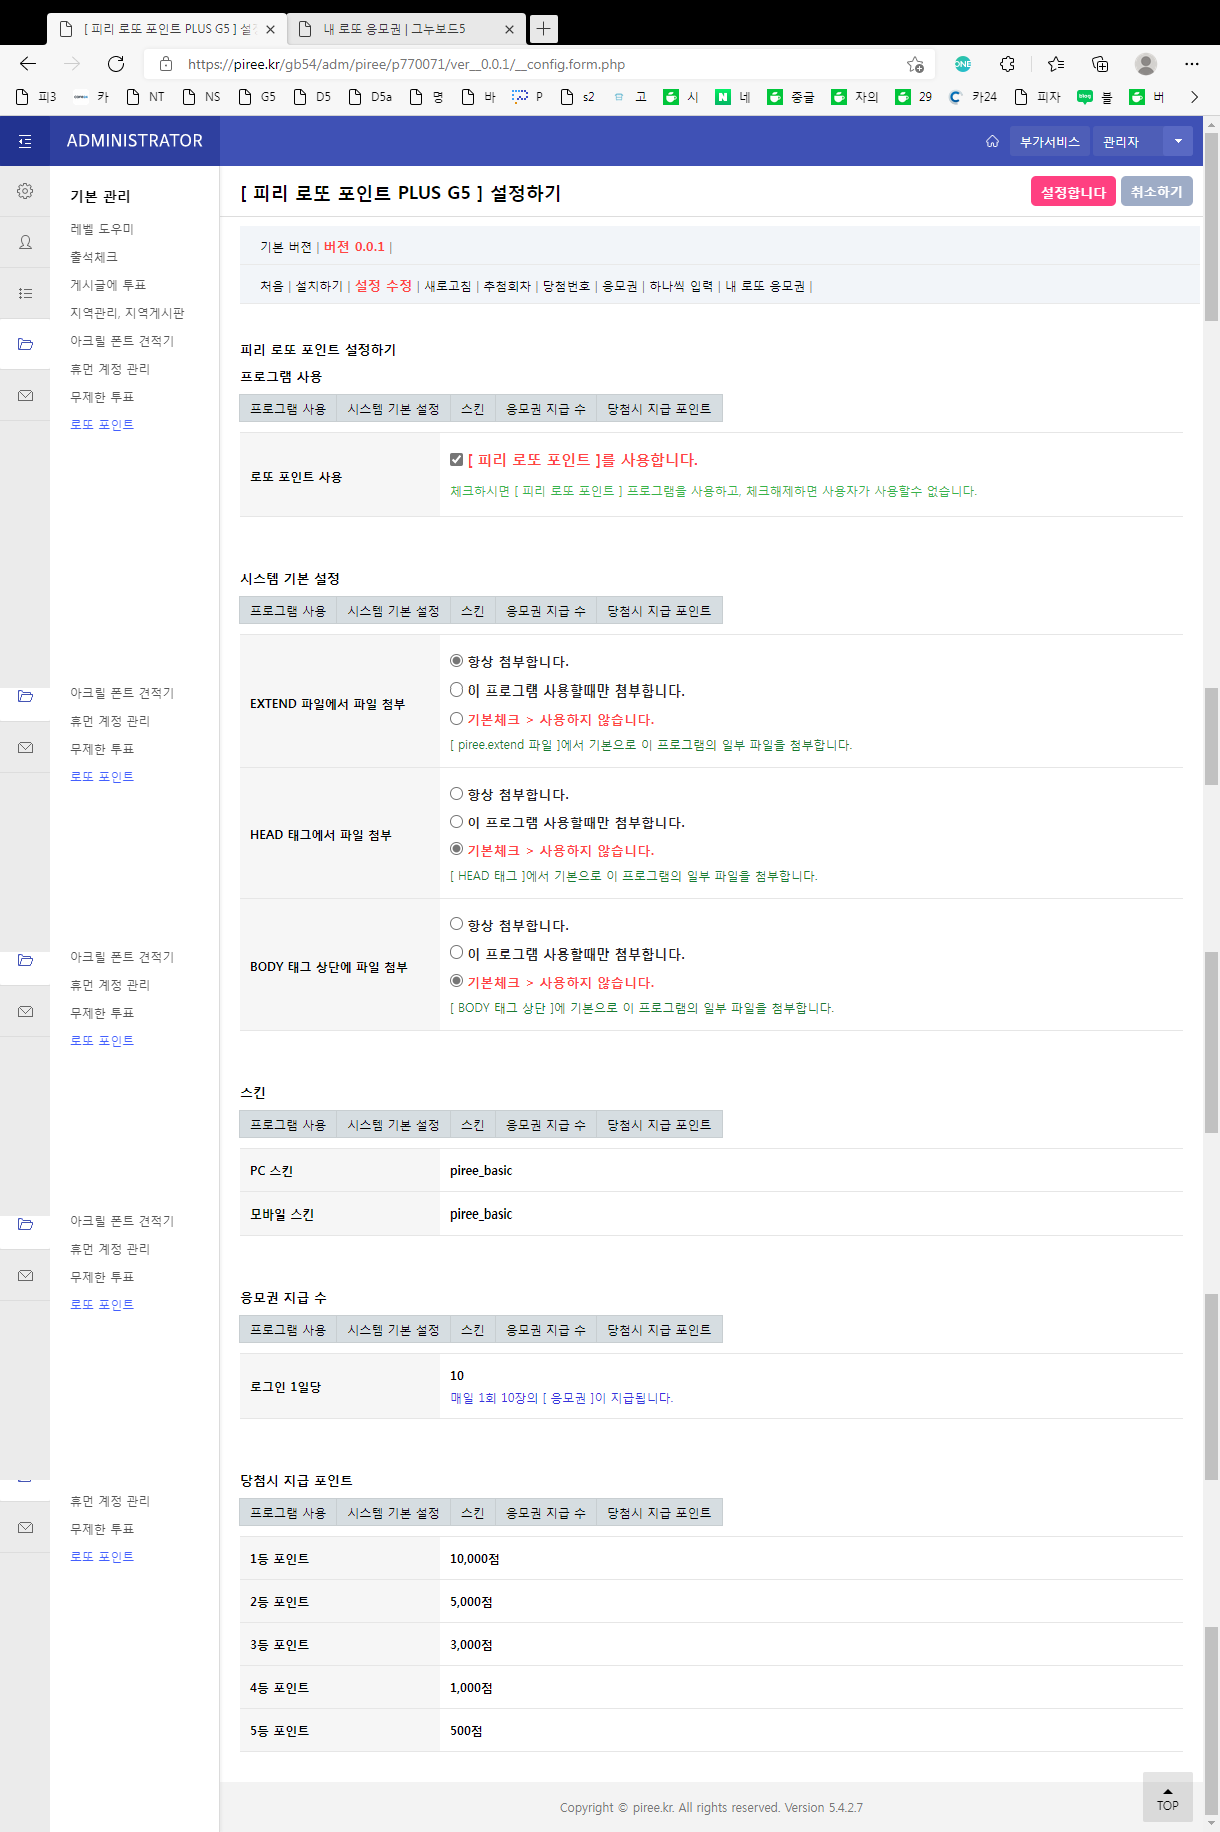The image size is (1220, 1832).
Task: Open browser extensions puzzle icon
Action: (1007, 64)
